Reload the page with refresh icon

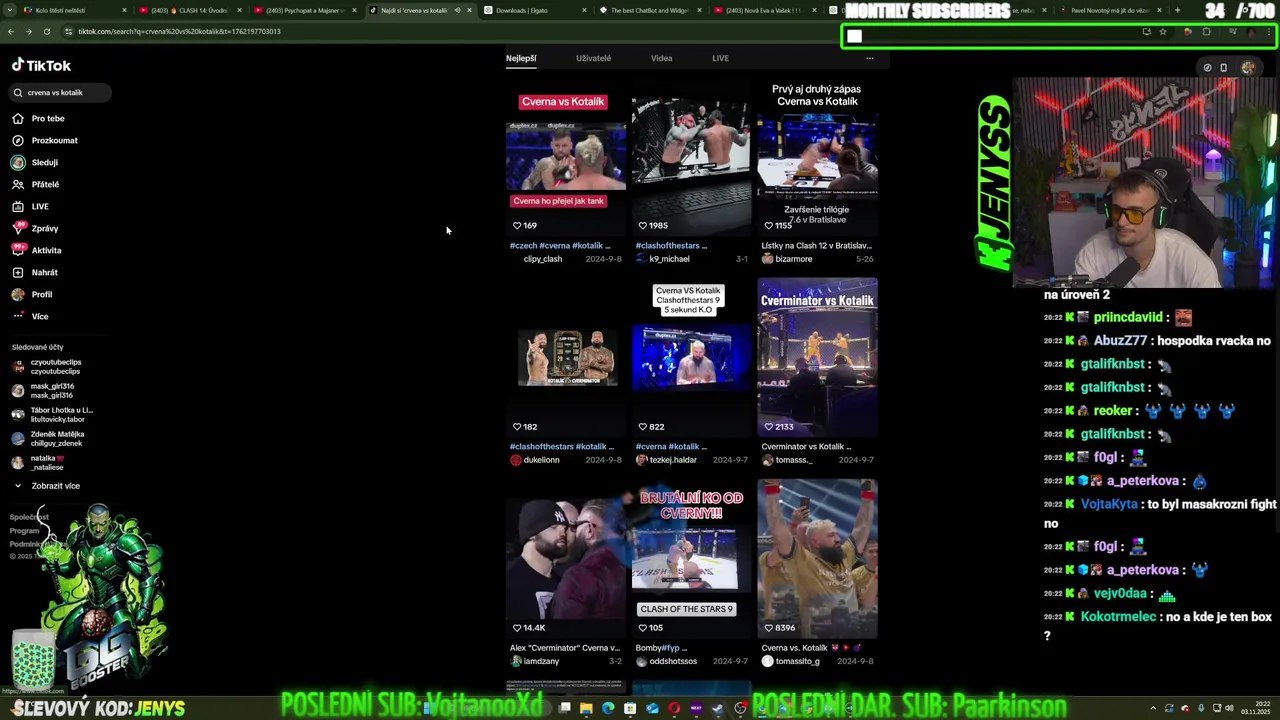tap(47, 31)
